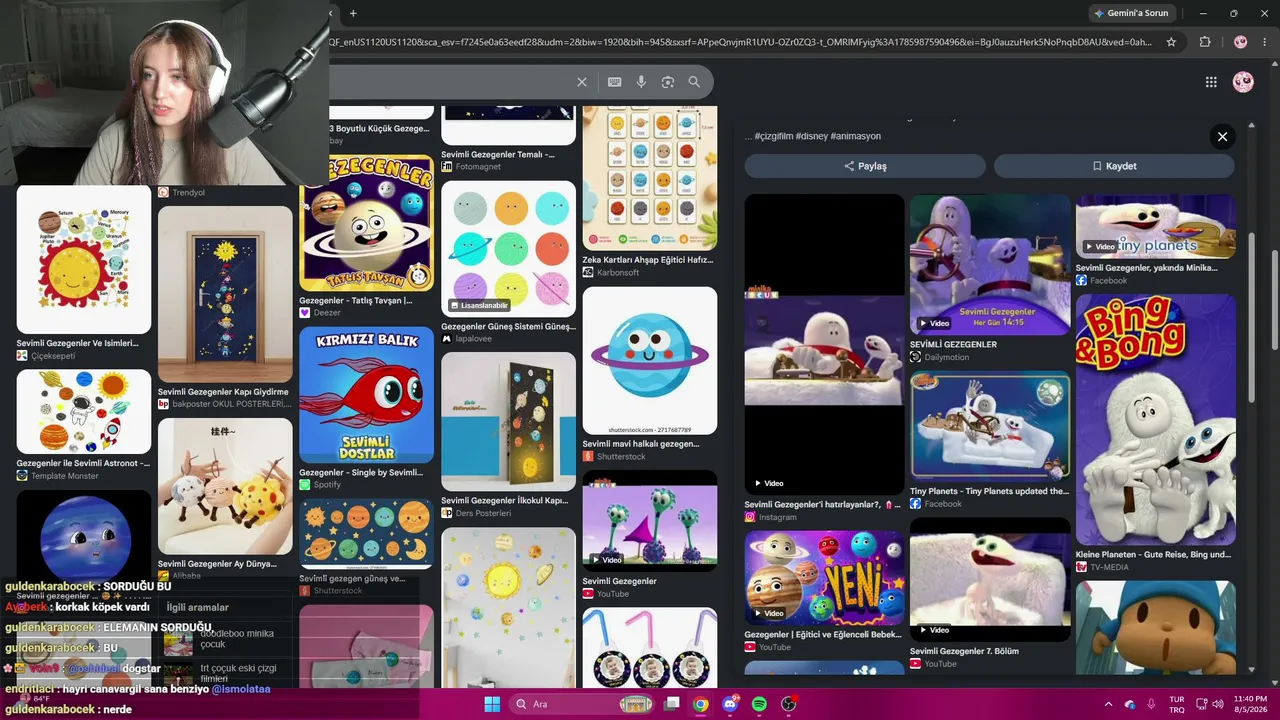This screenshot has height=720, width=1280.
Task: Show hidden system tray icons
Action: point(1108,704)
